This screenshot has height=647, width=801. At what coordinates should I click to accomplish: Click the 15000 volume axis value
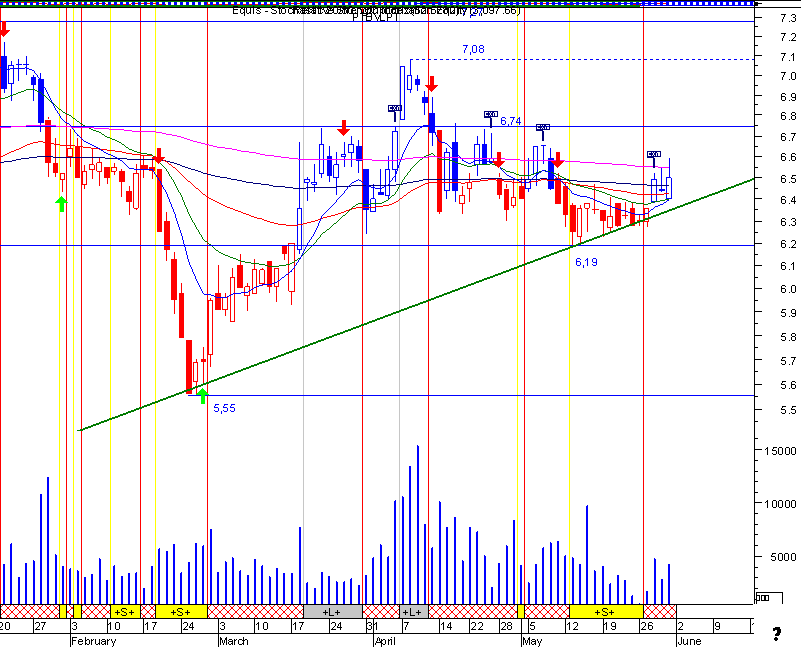pos(780,451)
